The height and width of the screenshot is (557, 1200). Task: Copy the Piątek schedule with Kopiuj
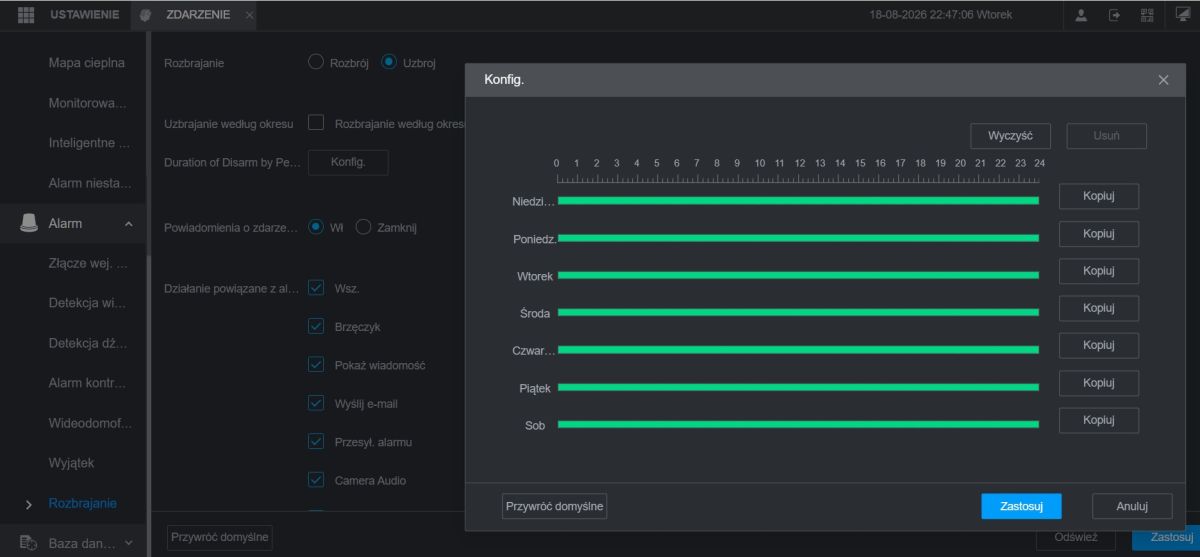pos(1098,383)
